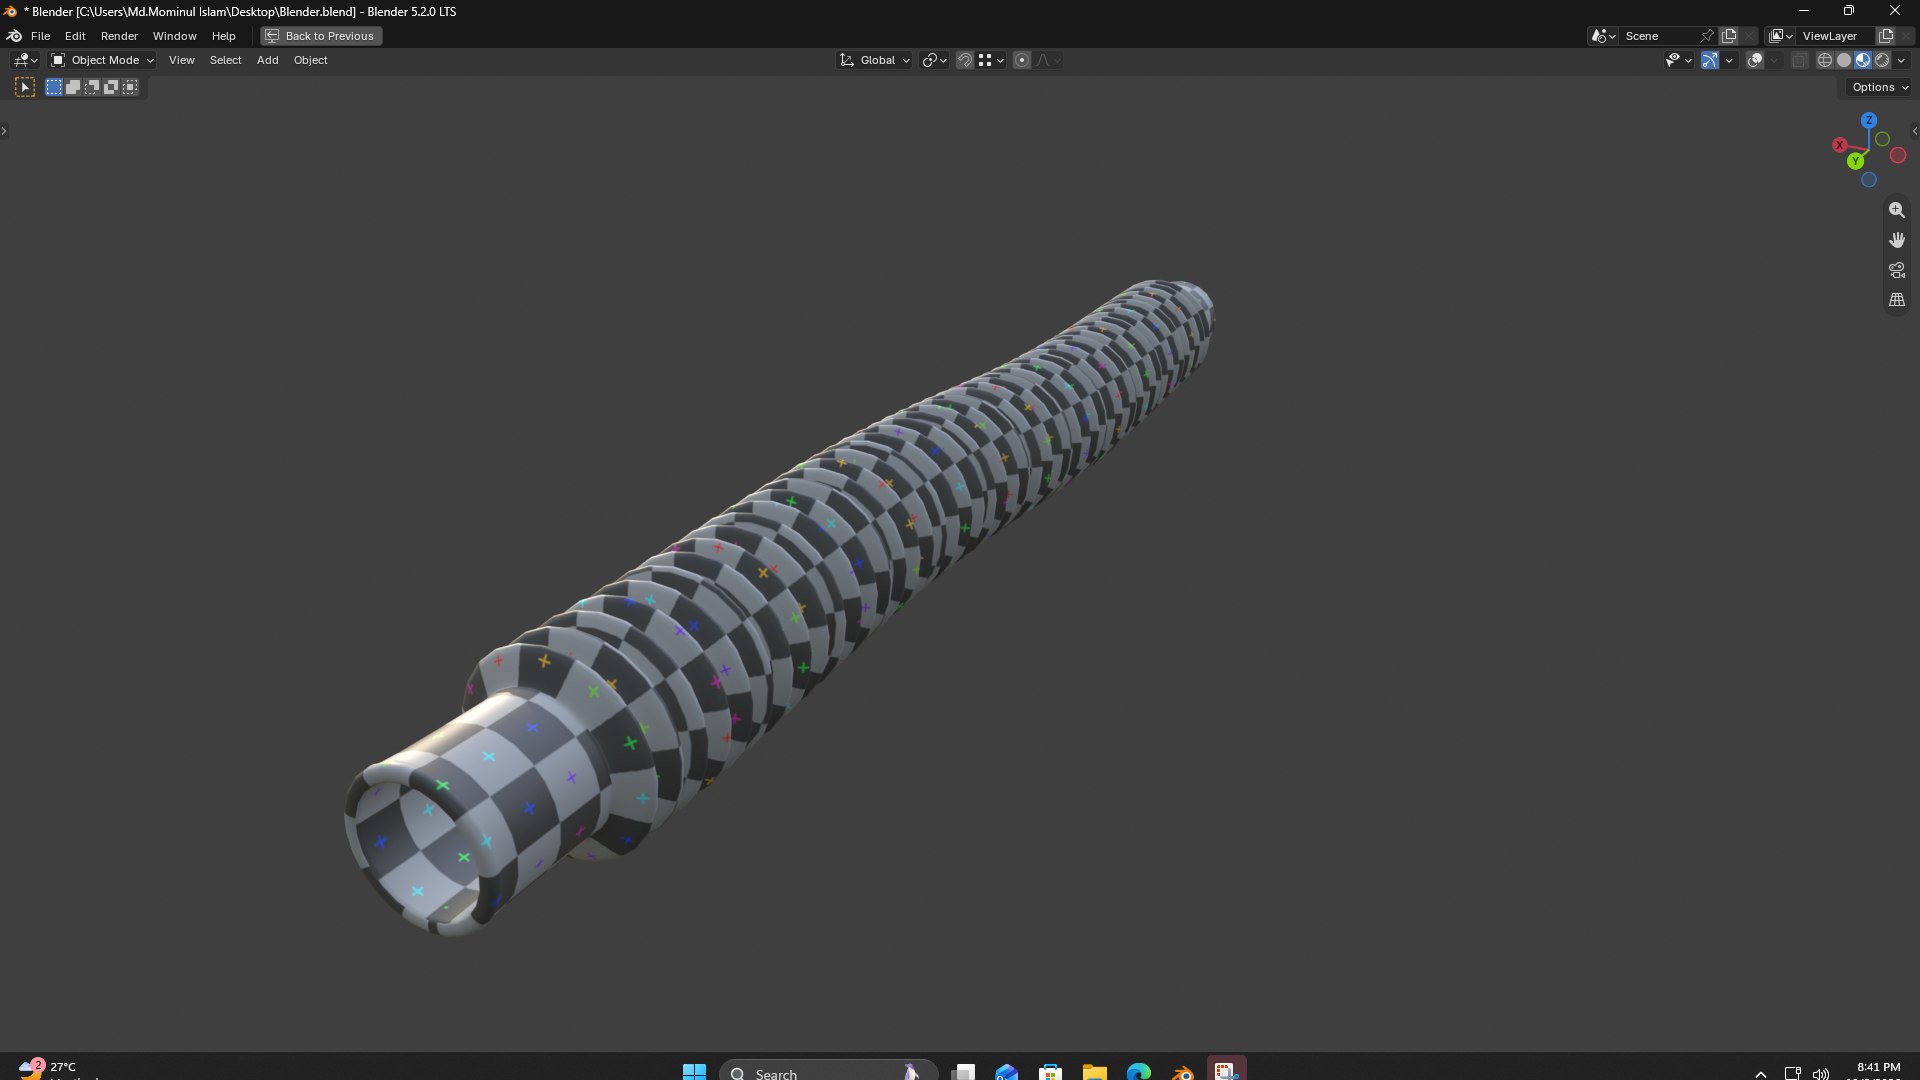Click the Windows taskbar Search box
The image size is (1920, 1080).
pos(828,1072)
